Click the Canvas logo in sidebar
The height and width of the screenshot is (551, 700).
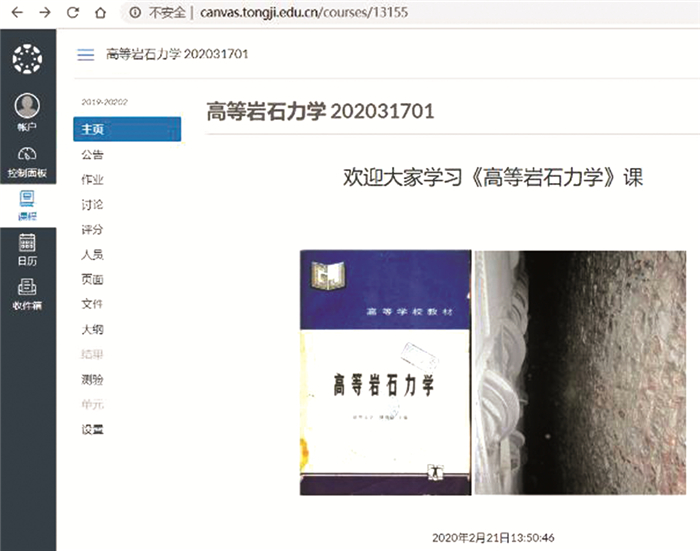pos(27,59)
